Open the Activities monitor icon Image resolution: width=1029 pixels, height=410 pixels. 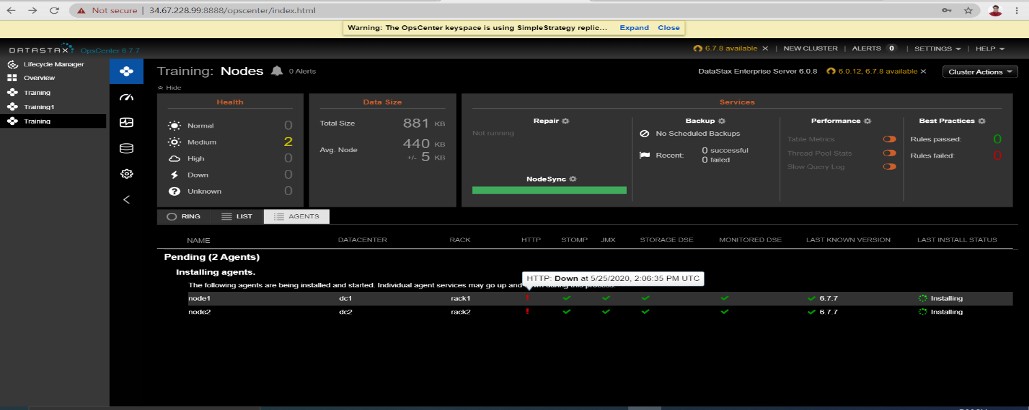click(x=127, y=123)
